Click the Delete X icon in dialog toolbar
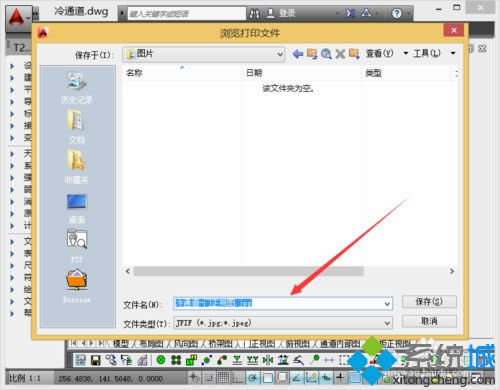The height and width of the screenshot is (390, 500). pyautogui.click(x=340, y=53)
